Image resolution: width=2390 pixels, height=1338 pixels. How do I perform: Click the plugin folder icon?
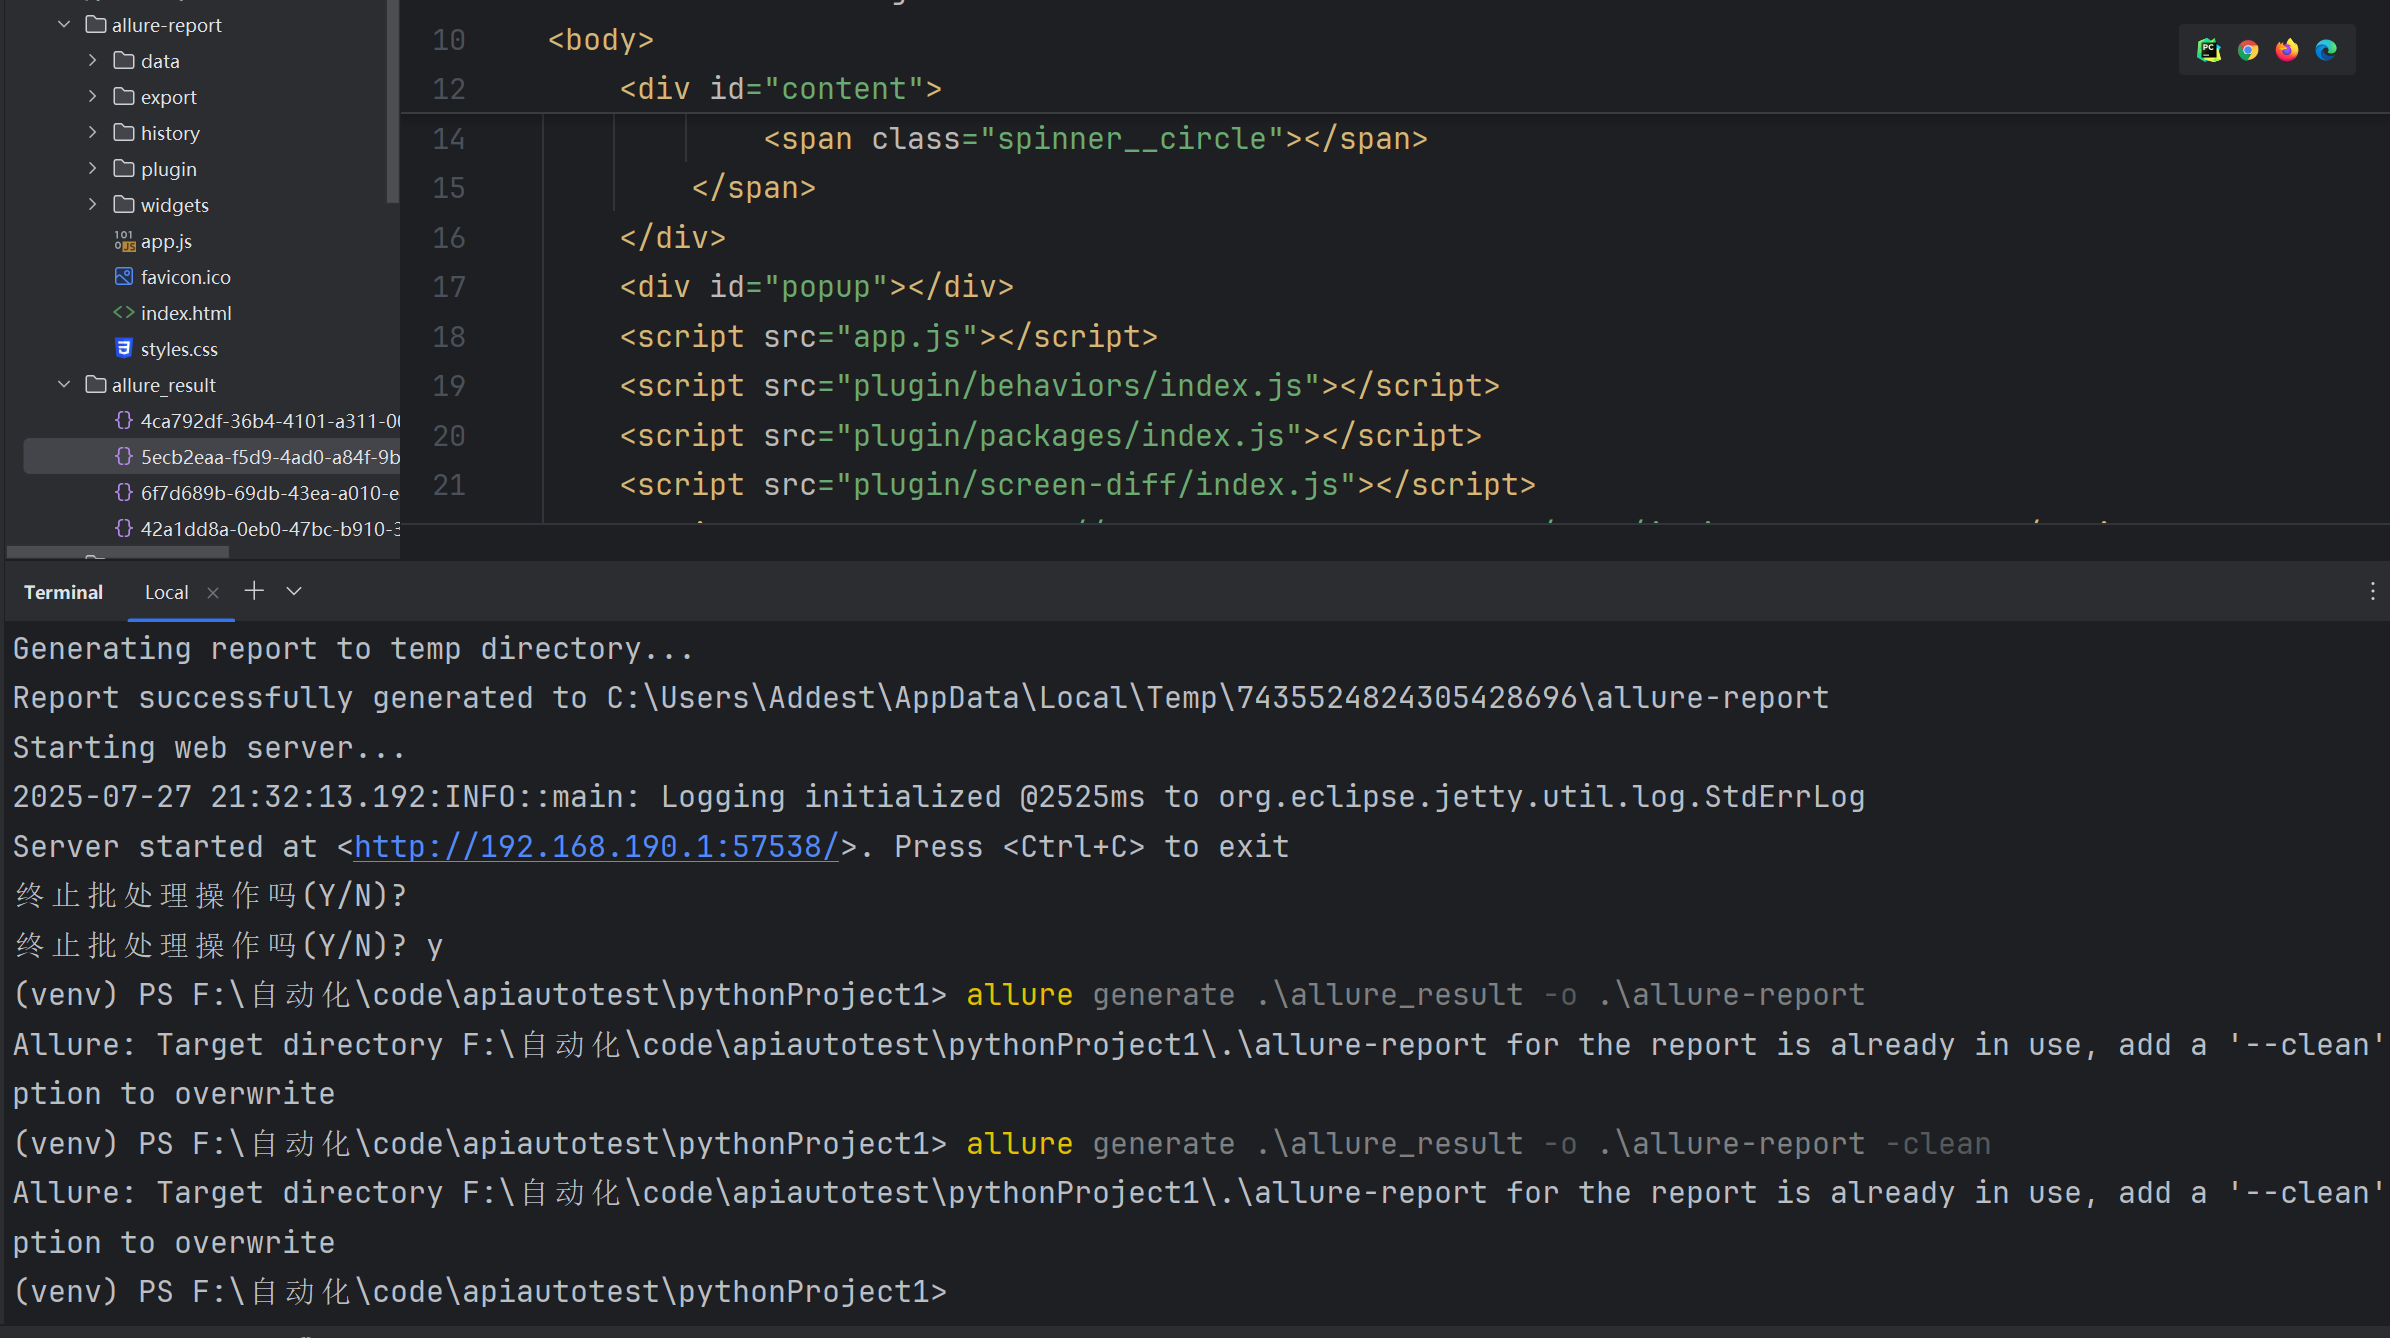coord(124,168)
